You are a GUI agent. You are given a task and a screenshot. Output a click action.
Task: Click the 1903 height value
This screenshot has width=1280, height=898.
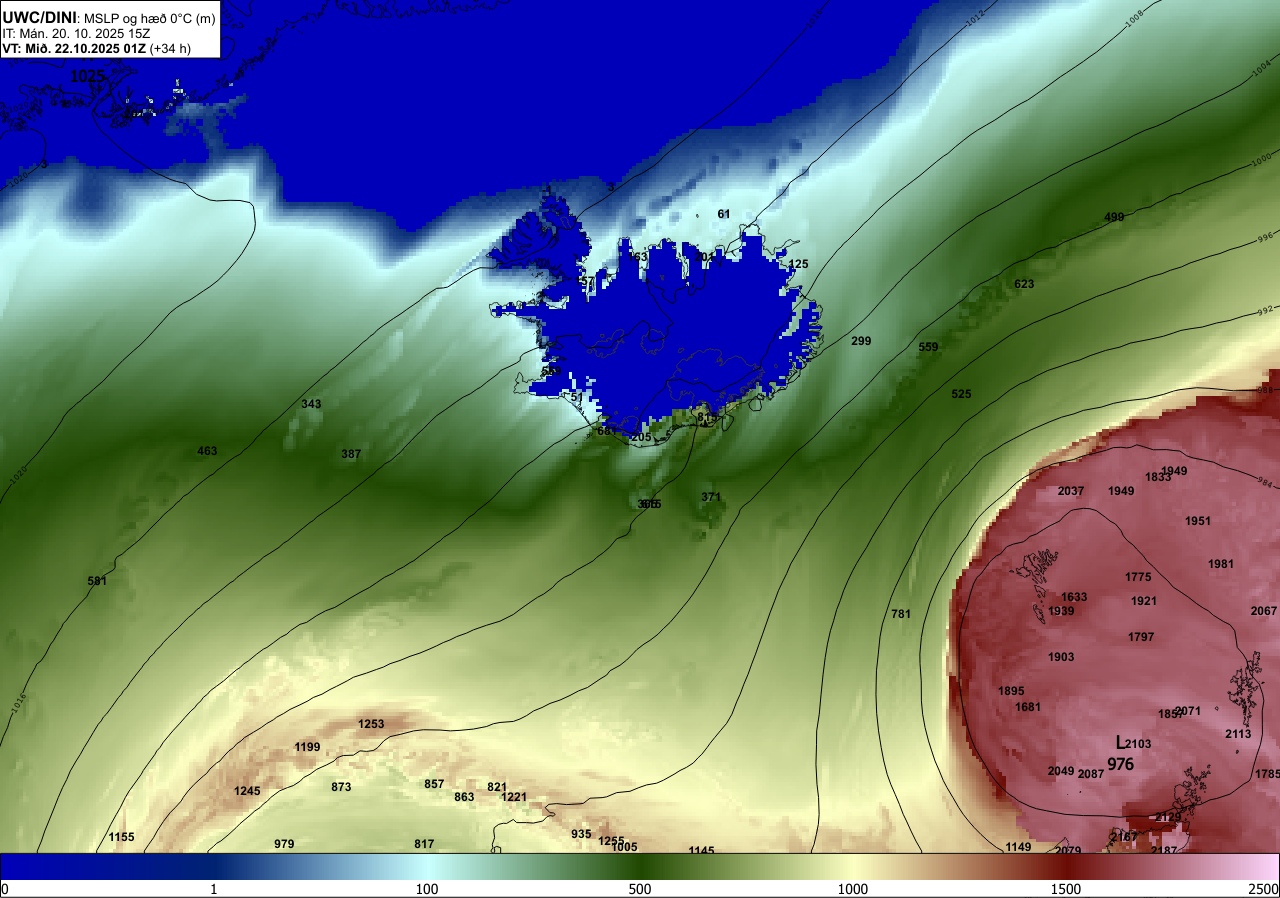(x=1061, y=657)
